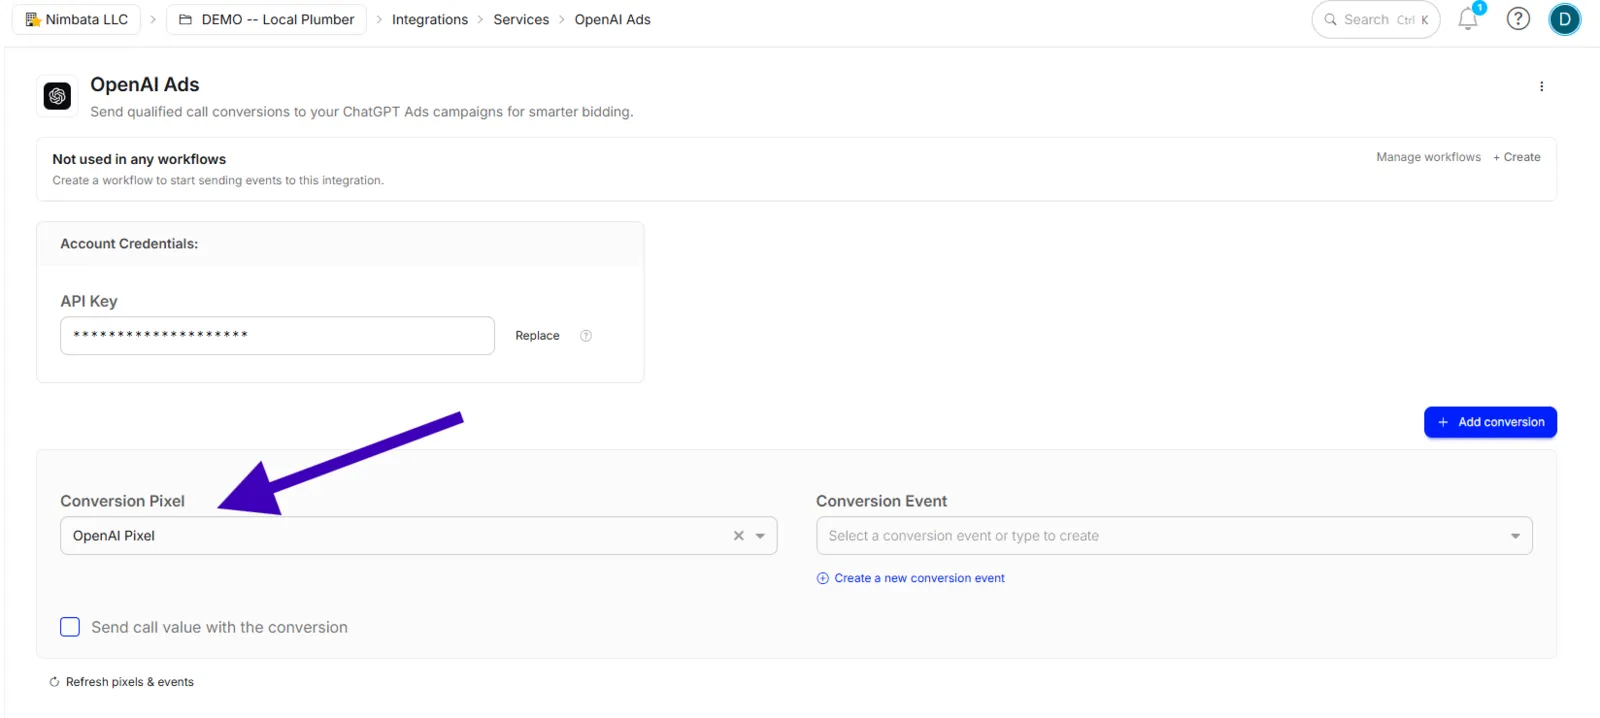
Task: Click + Create workflow link
Action: [x=1516, y=157]
